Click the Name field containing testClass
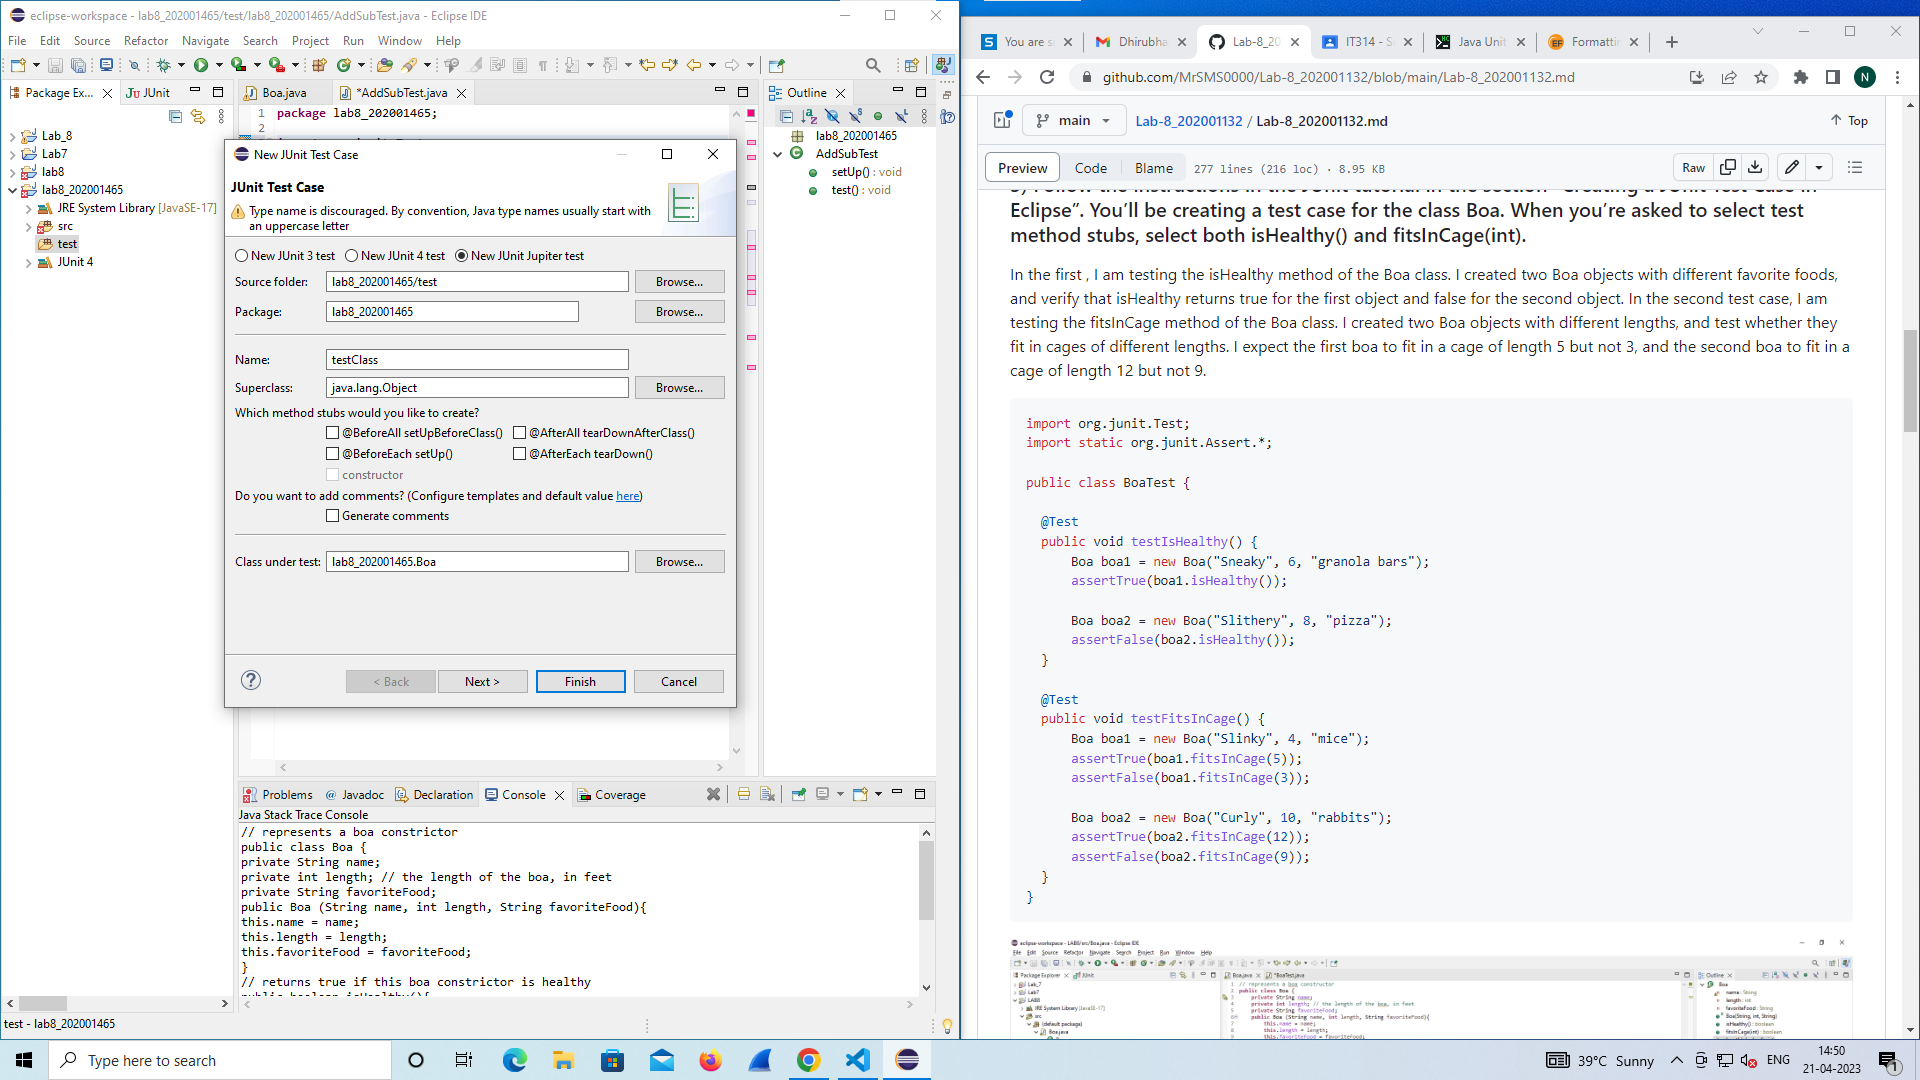 tap(477, 359)
